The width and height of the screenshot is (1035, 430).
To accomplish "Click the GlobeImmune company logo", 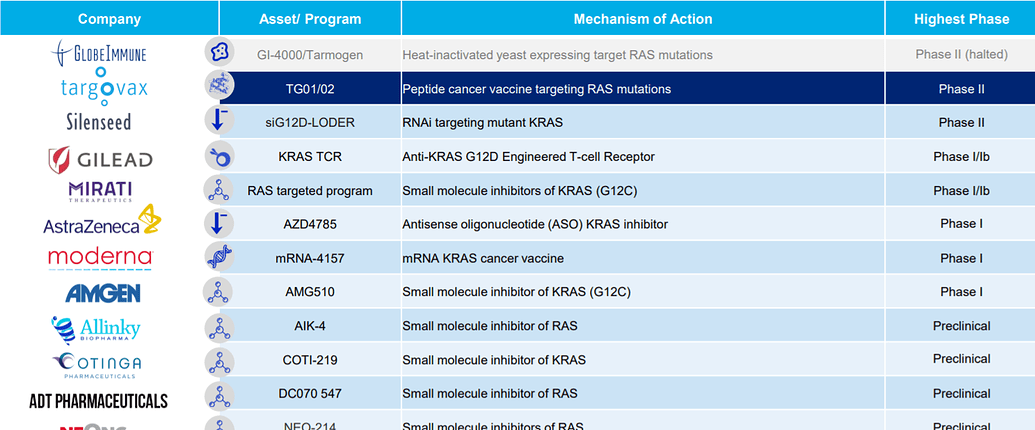I will click(99, 53).
